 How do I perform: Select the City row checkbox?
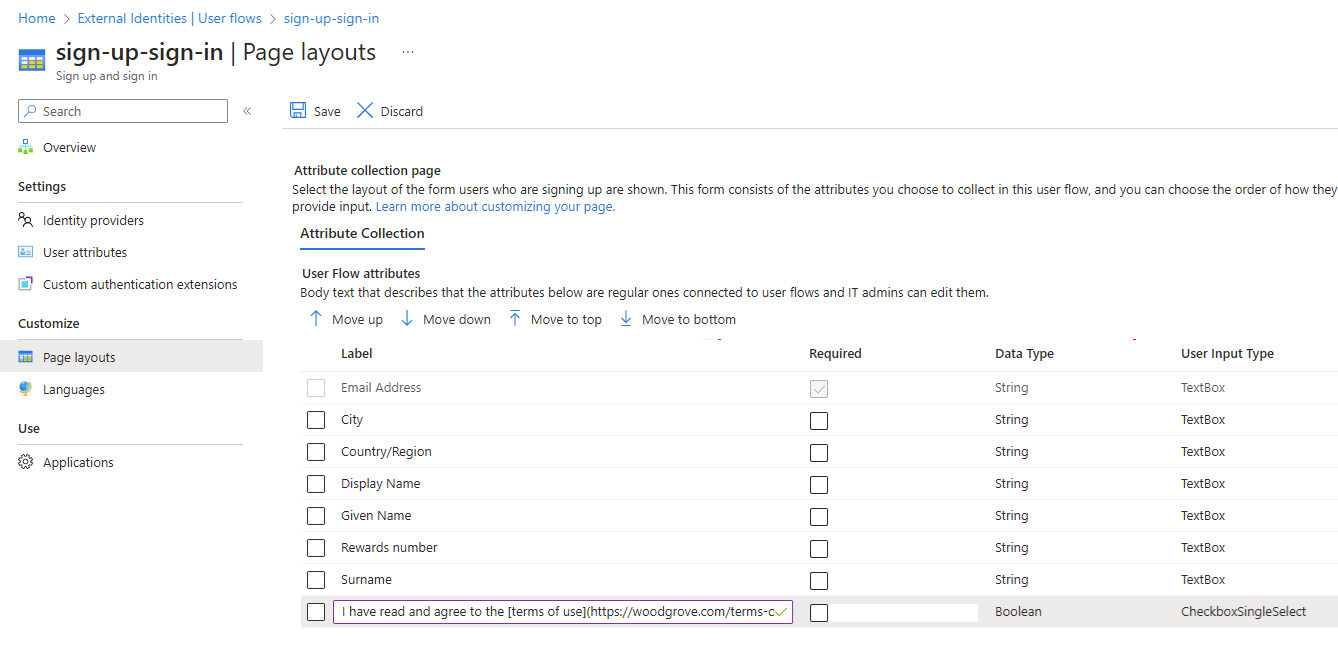click(x=316, y=420)
